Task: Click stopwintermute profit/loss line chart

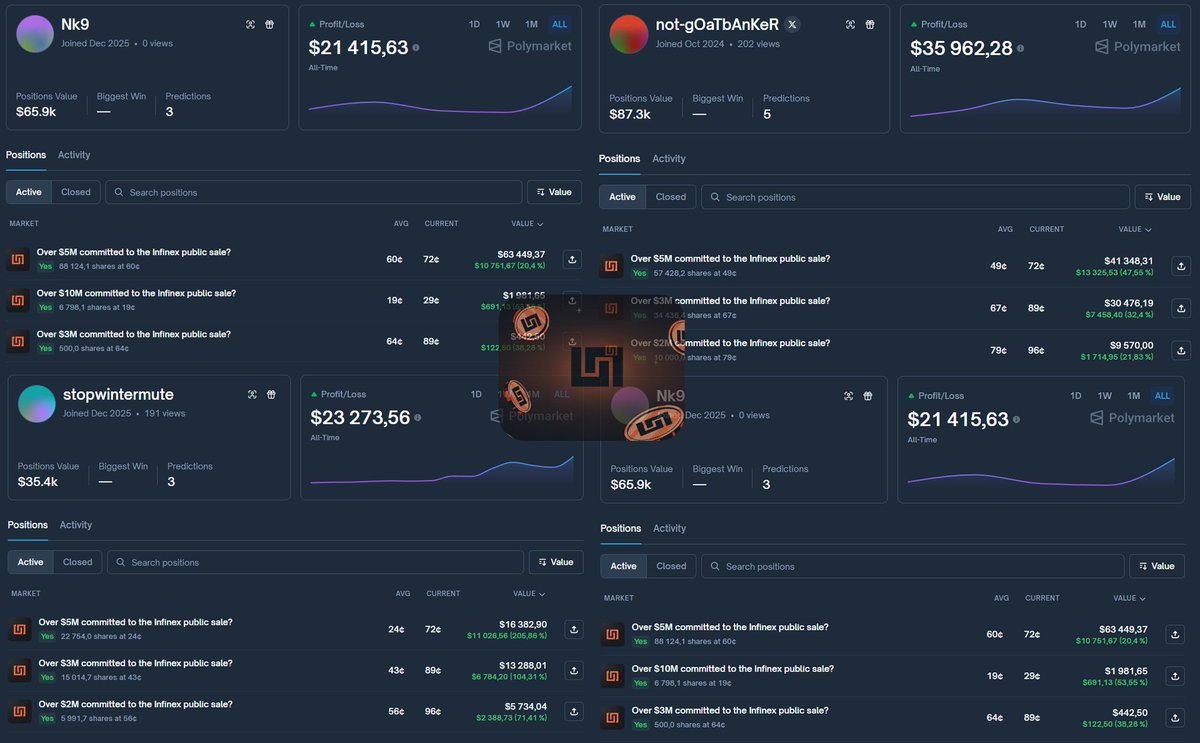Action: coord(442,471)
